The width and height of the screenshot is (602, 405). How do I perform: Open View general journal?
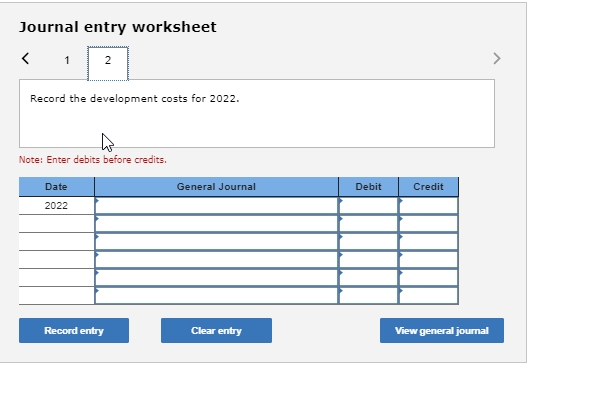pos(442,331)
